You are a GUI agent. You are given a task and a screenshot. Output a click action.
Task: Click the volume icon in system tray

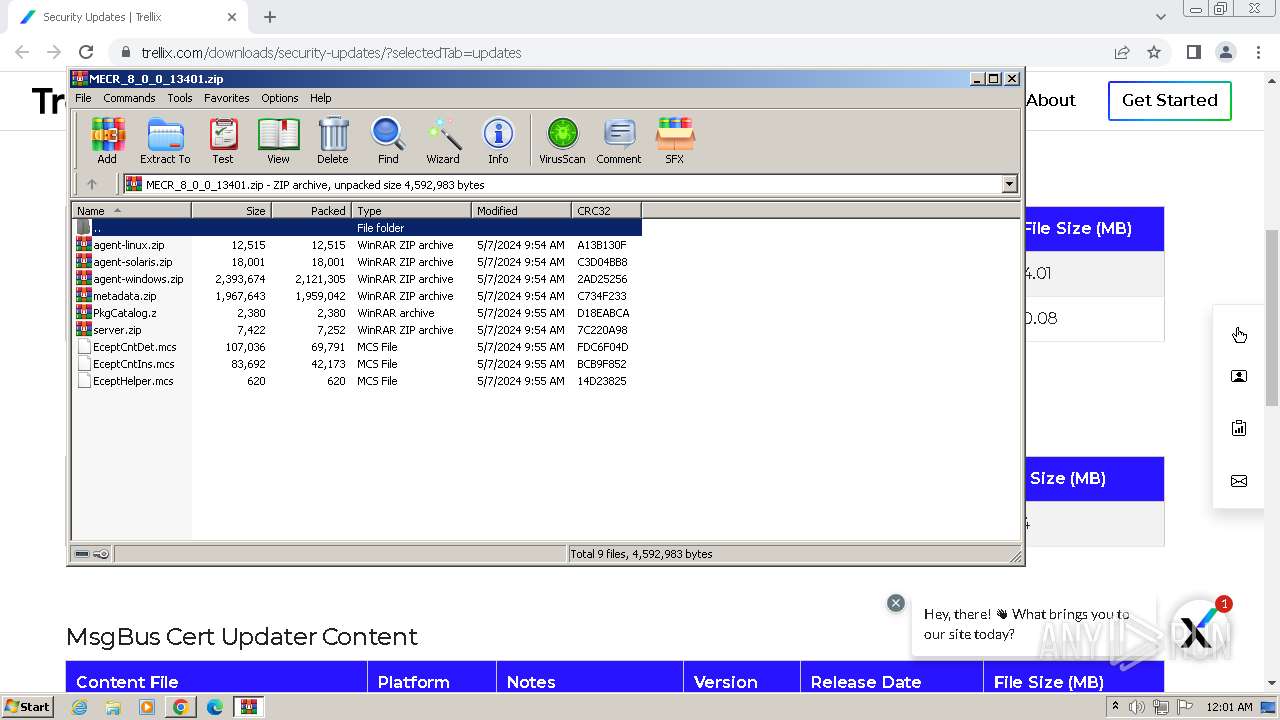1137,707
